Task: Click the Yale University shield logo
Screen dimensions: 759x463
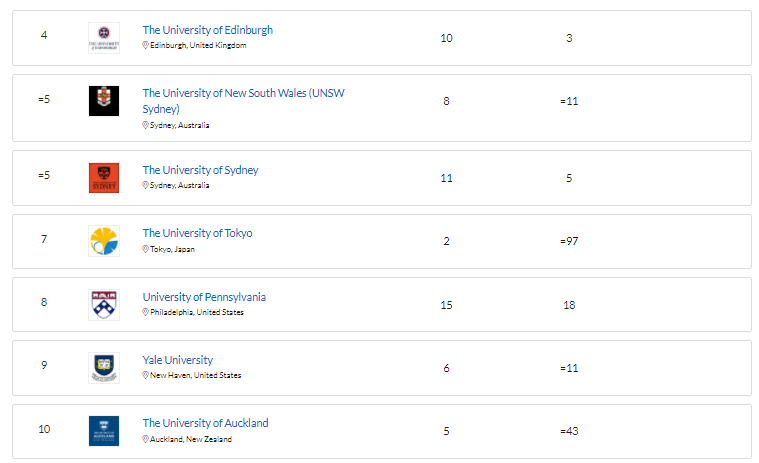Action: [x=104, y=368]
